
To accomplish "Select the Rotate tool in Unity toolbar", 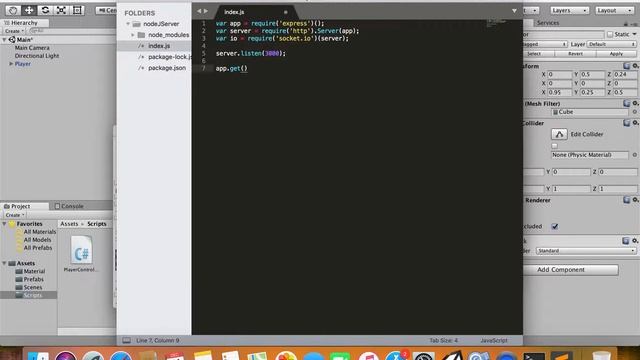I will coord(45,10).
